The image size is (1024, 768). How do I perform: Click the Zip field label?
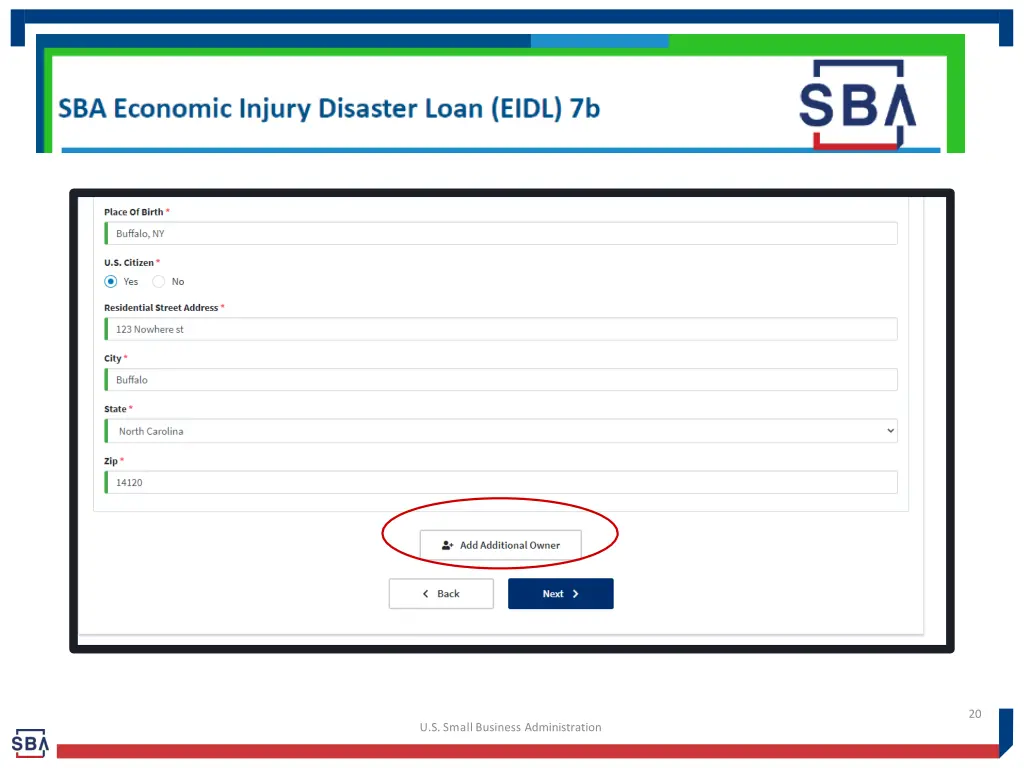110,461
